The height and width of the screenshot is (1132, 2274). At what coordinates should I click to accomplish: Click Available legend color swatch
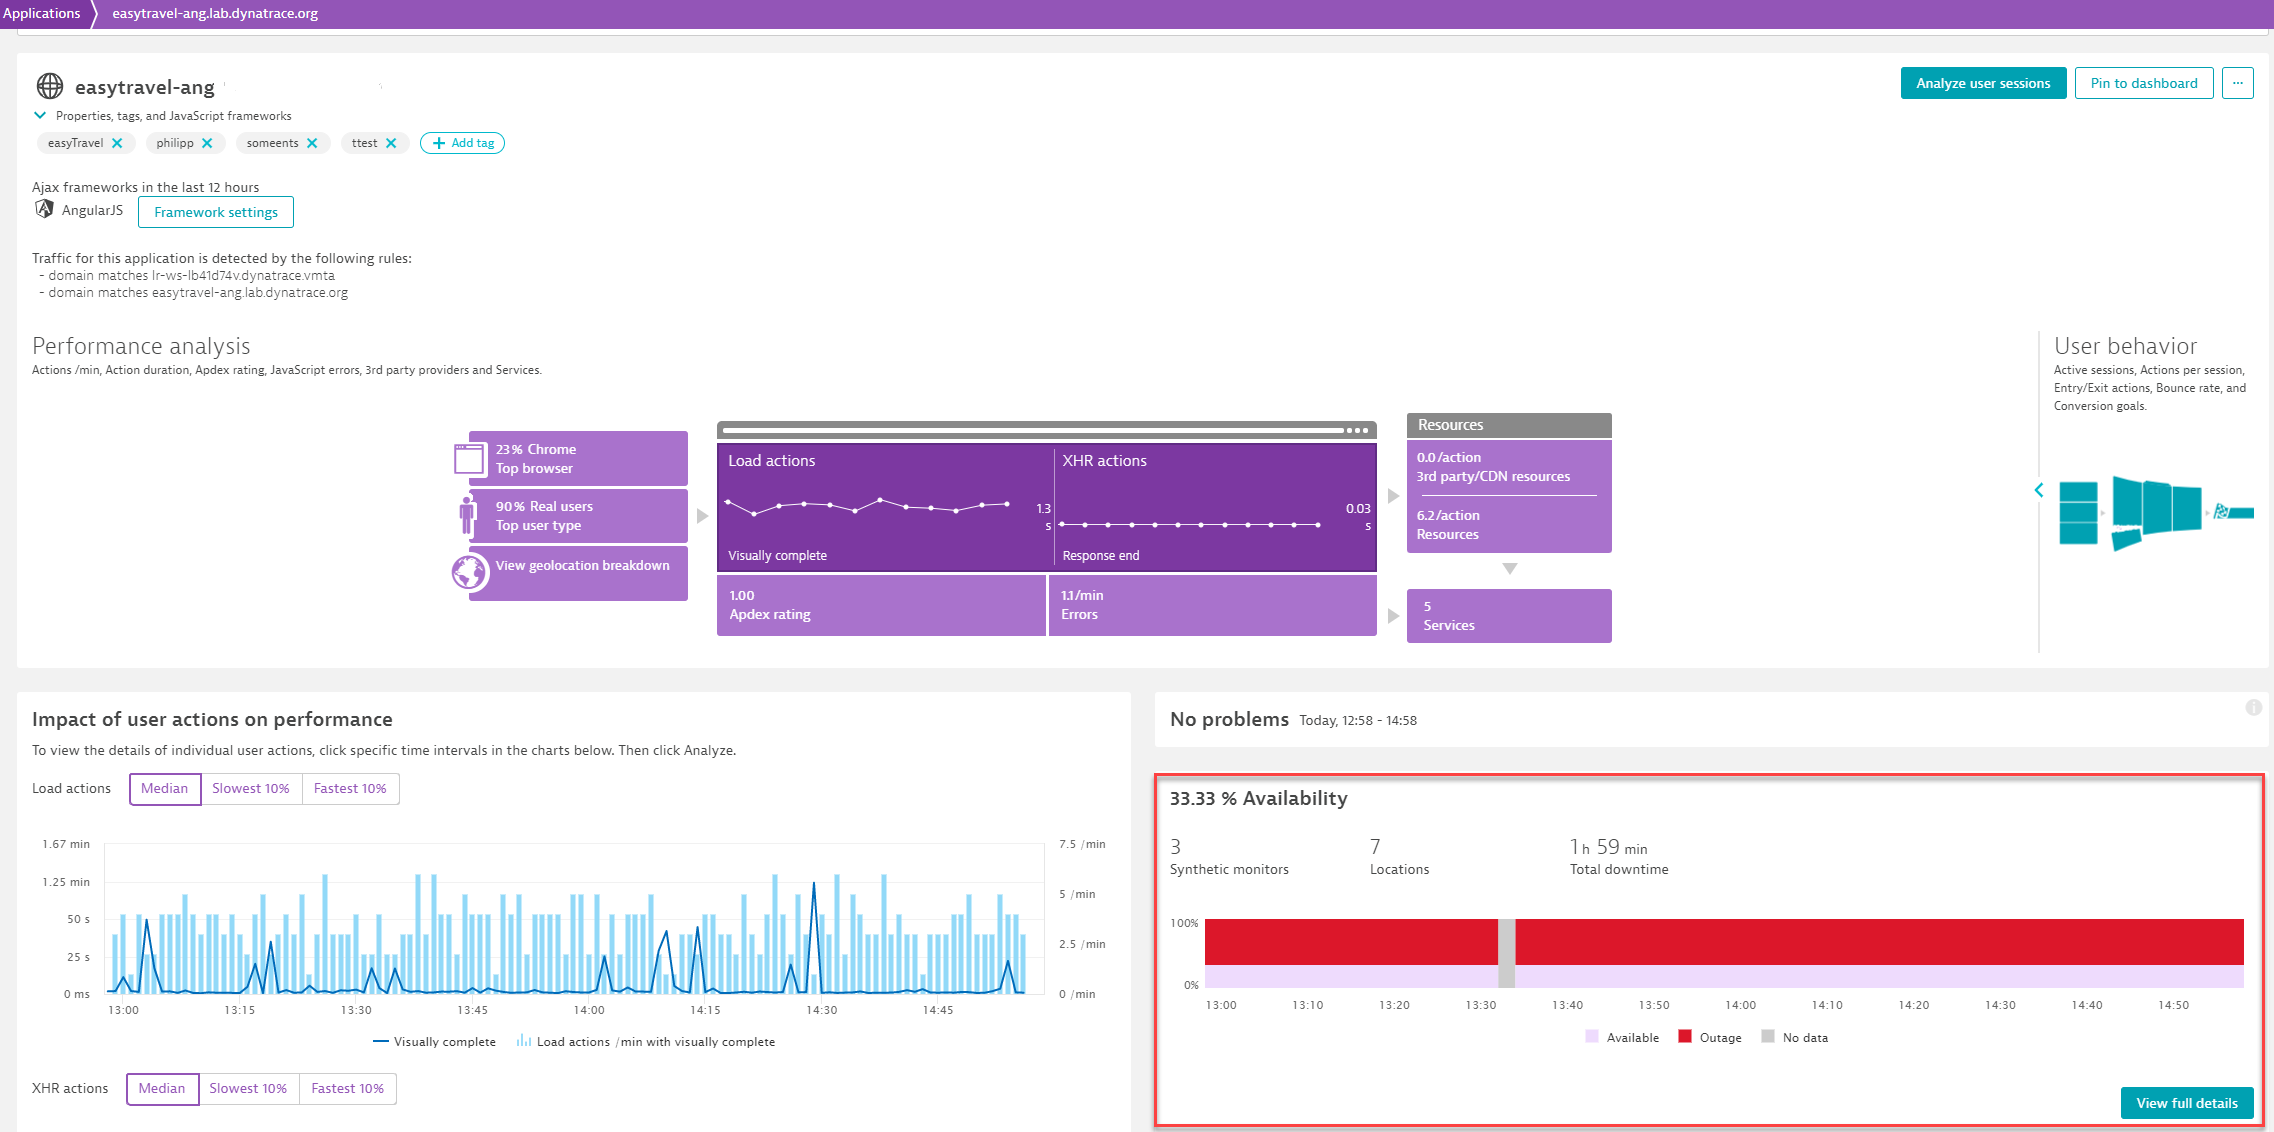(1592, 1037)
